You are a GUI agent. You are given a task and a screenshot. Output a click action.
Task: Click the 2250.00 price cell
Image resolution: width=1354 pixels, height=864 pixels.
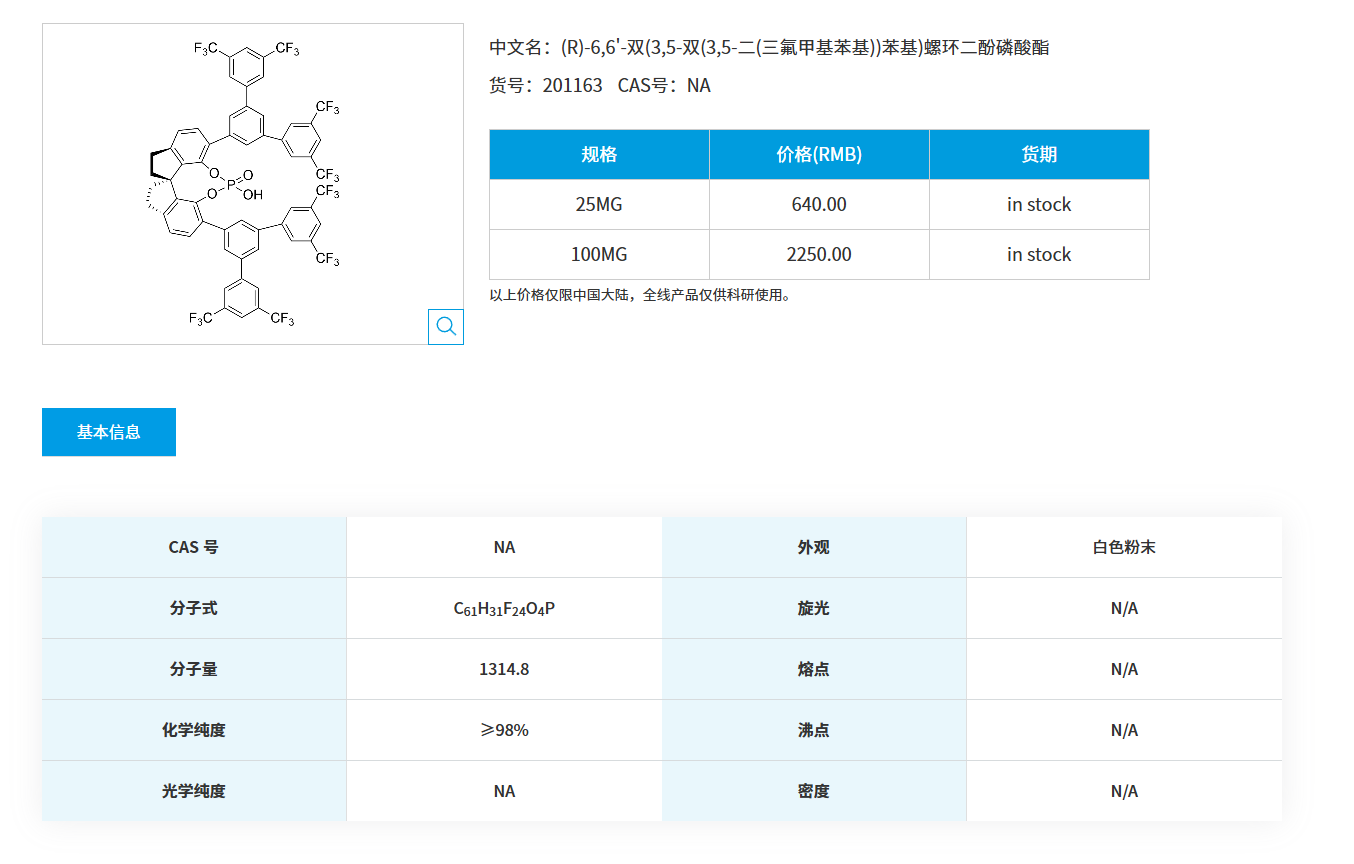pyautogui.click(x=818, y=254)
